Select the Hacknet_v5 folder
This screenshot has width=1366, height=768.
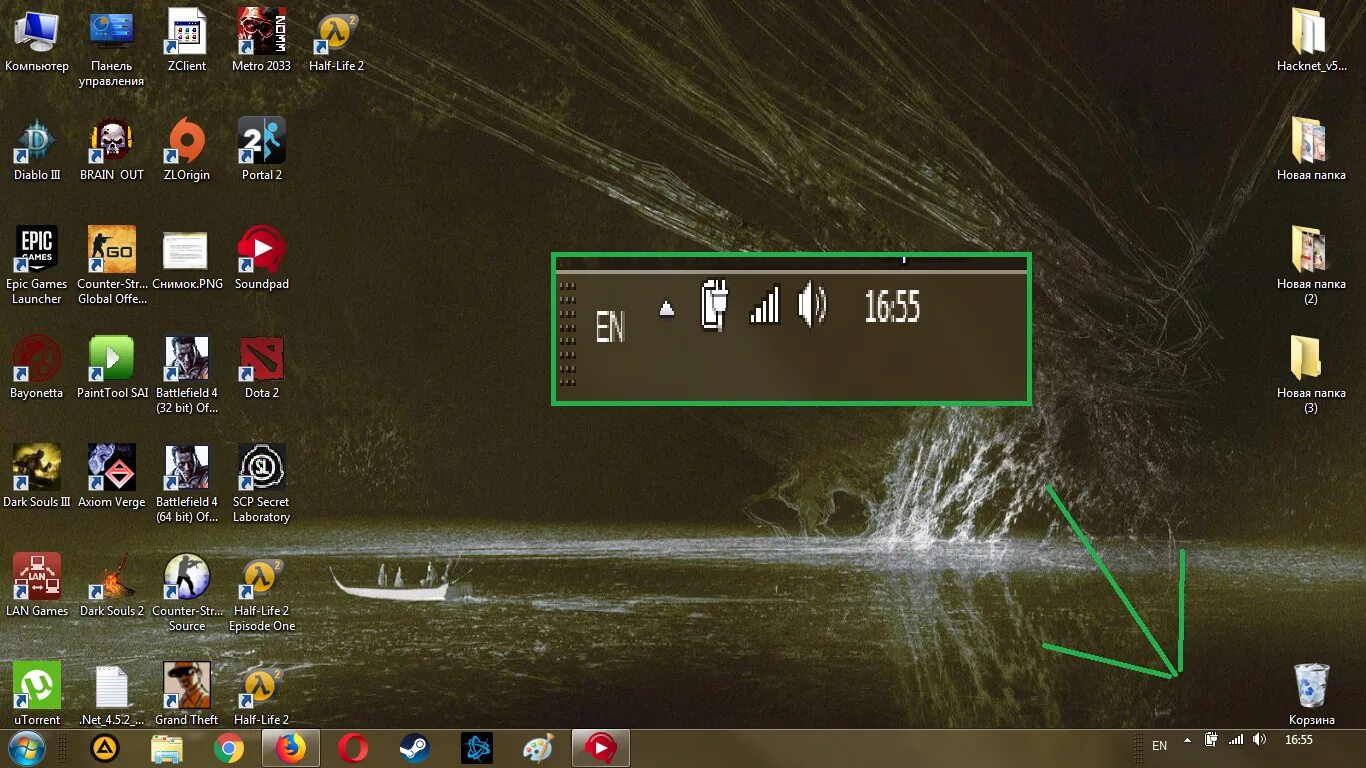[x=1311, y=40]
